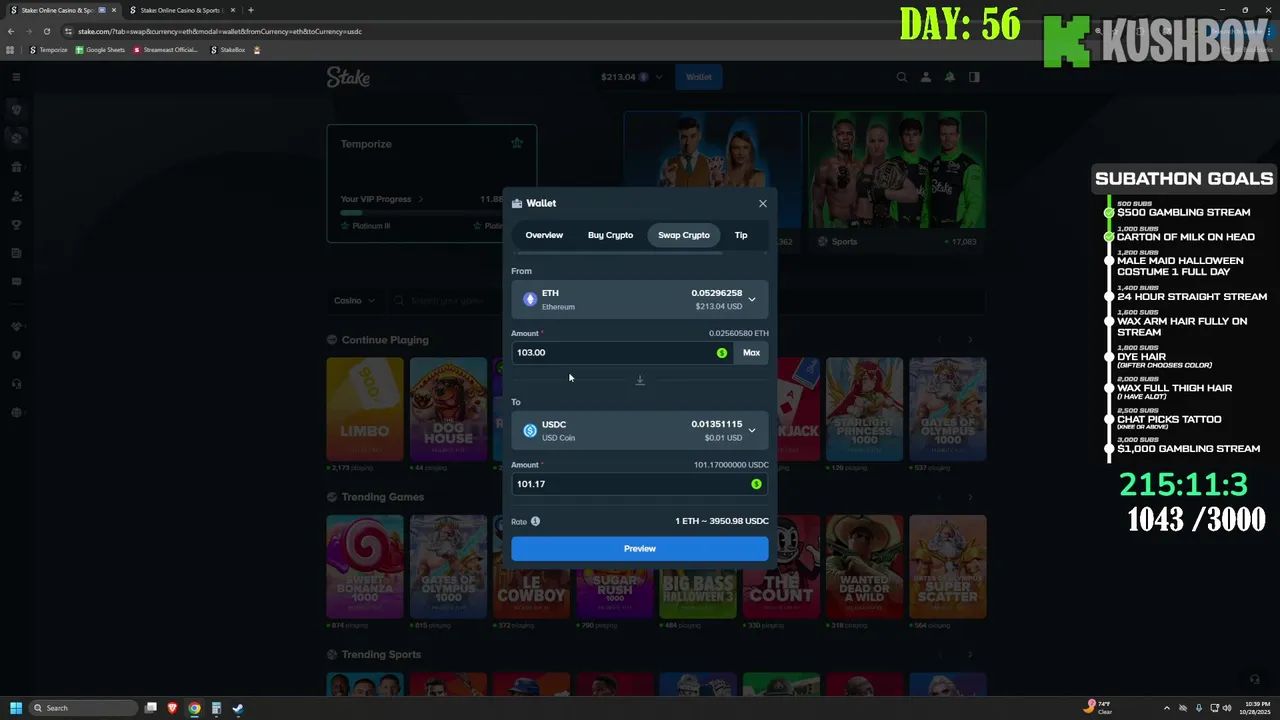Viewport: 1280px width, 720px height.
Task: Expand the ETH From currency dropdown
Action: pyautogui.click(x=640, y=300)
